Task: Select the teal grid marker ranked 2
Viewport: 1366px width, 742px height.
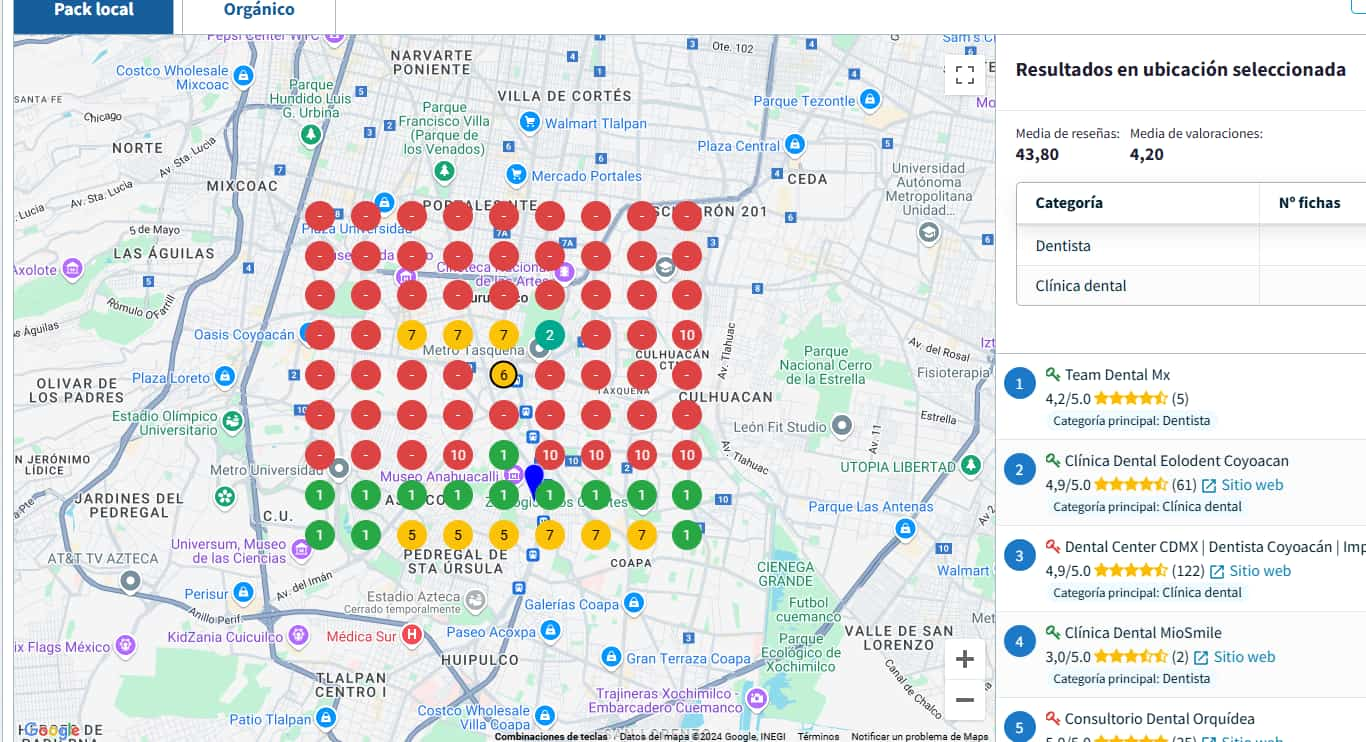Action: [x=550, y=335]
